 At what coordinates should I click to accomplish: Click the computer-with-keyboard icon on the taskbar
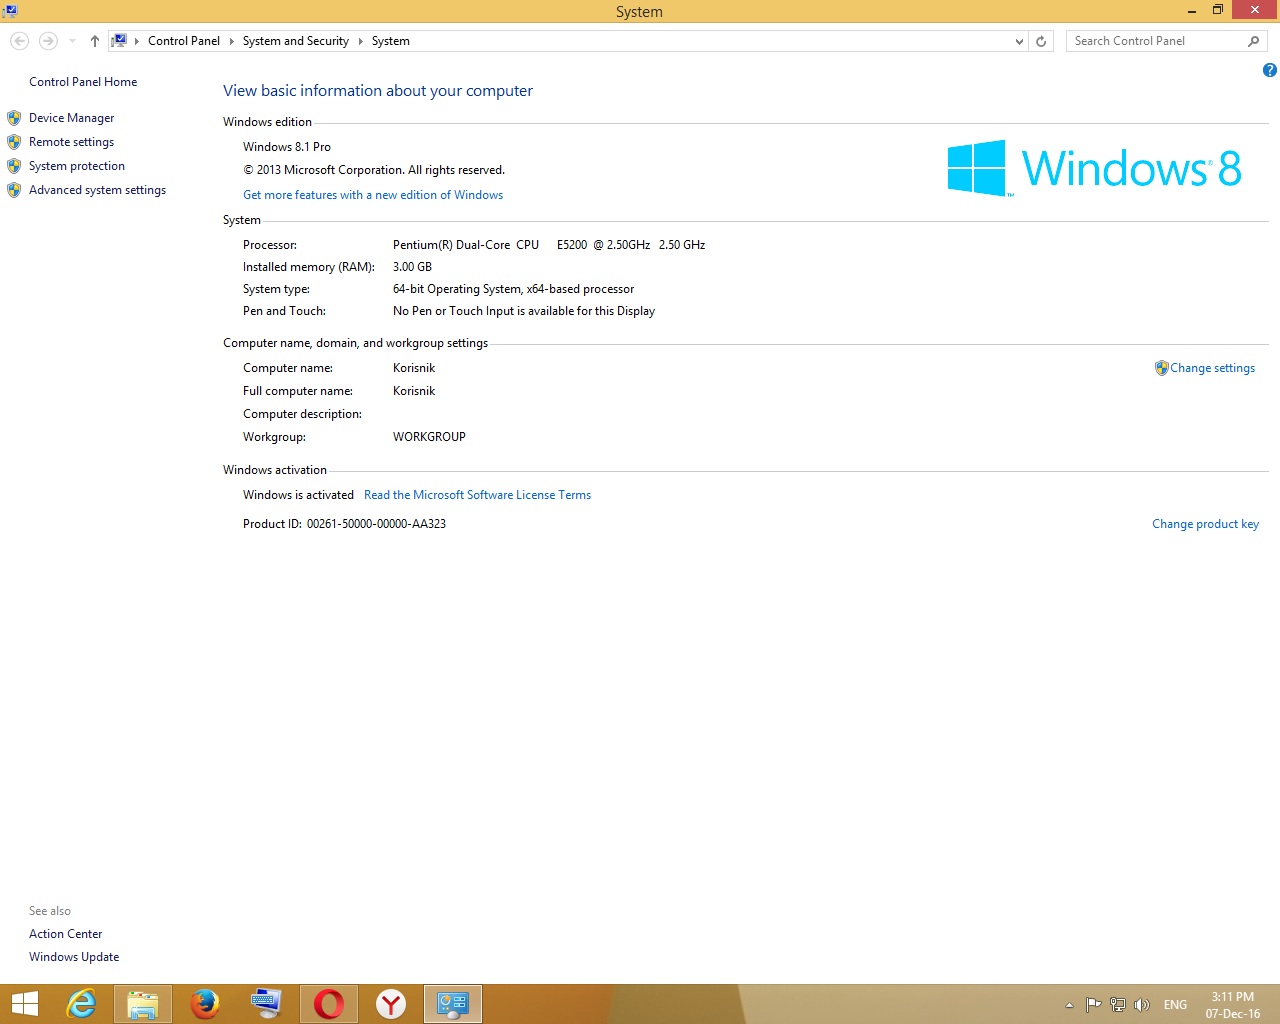point(267,1004)
